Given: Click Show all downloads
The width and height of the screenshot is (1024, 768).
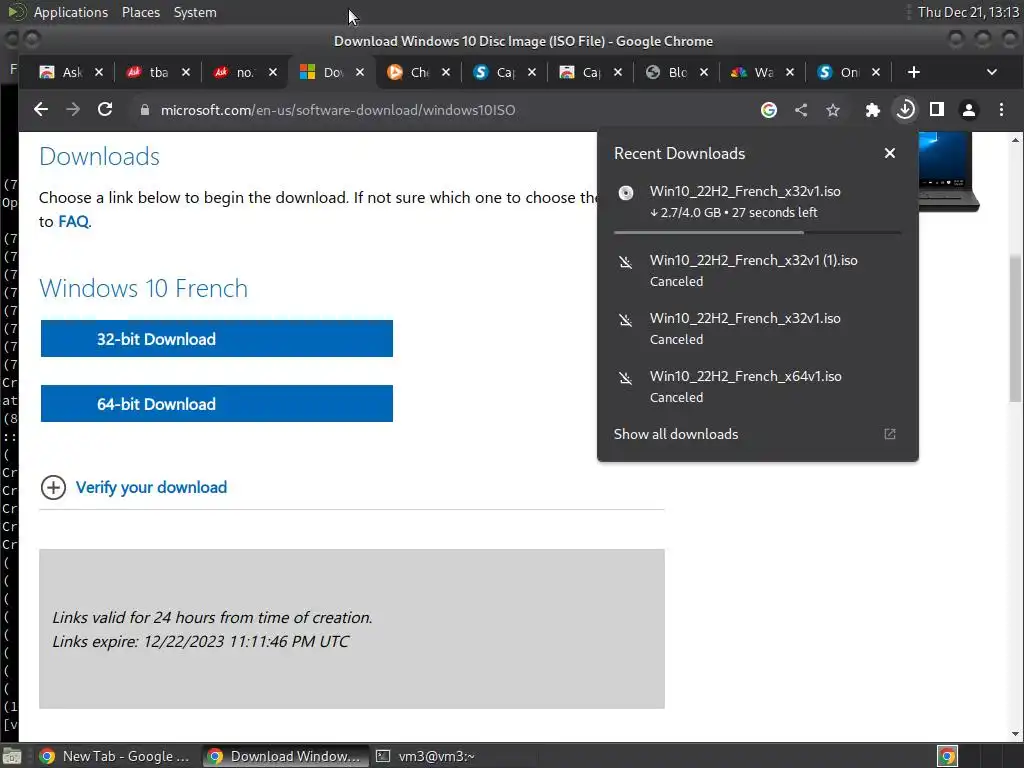Looking at the screenshot, I should tap(676, 434).
